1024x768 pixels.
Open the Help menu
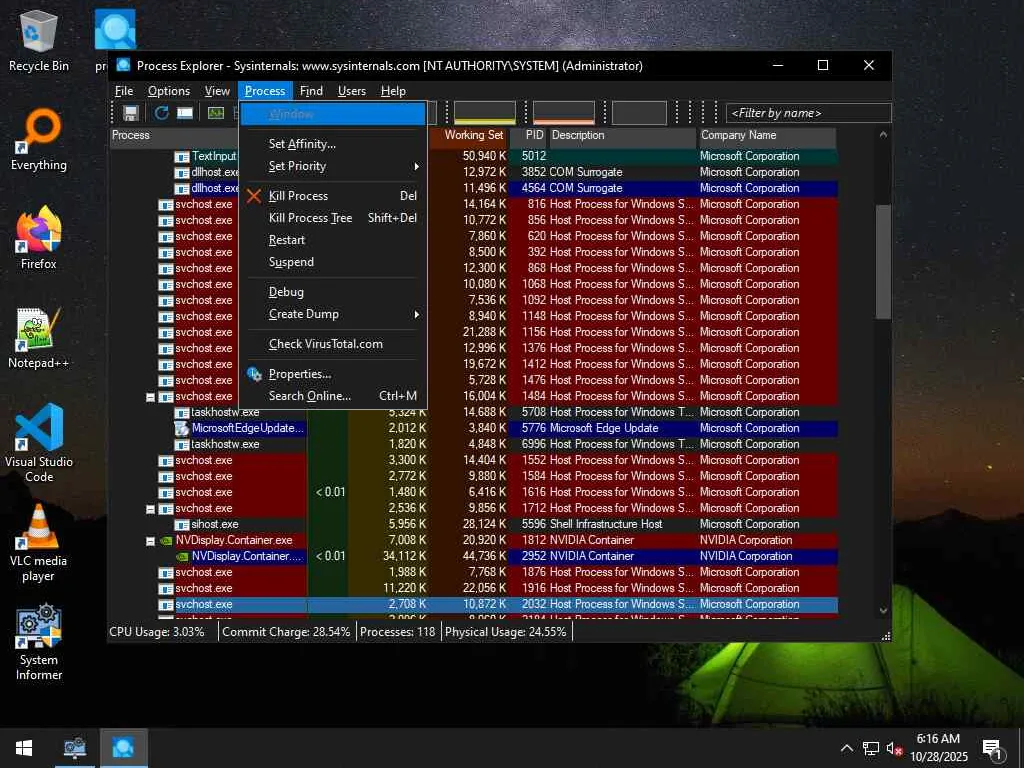click(393, 91)
